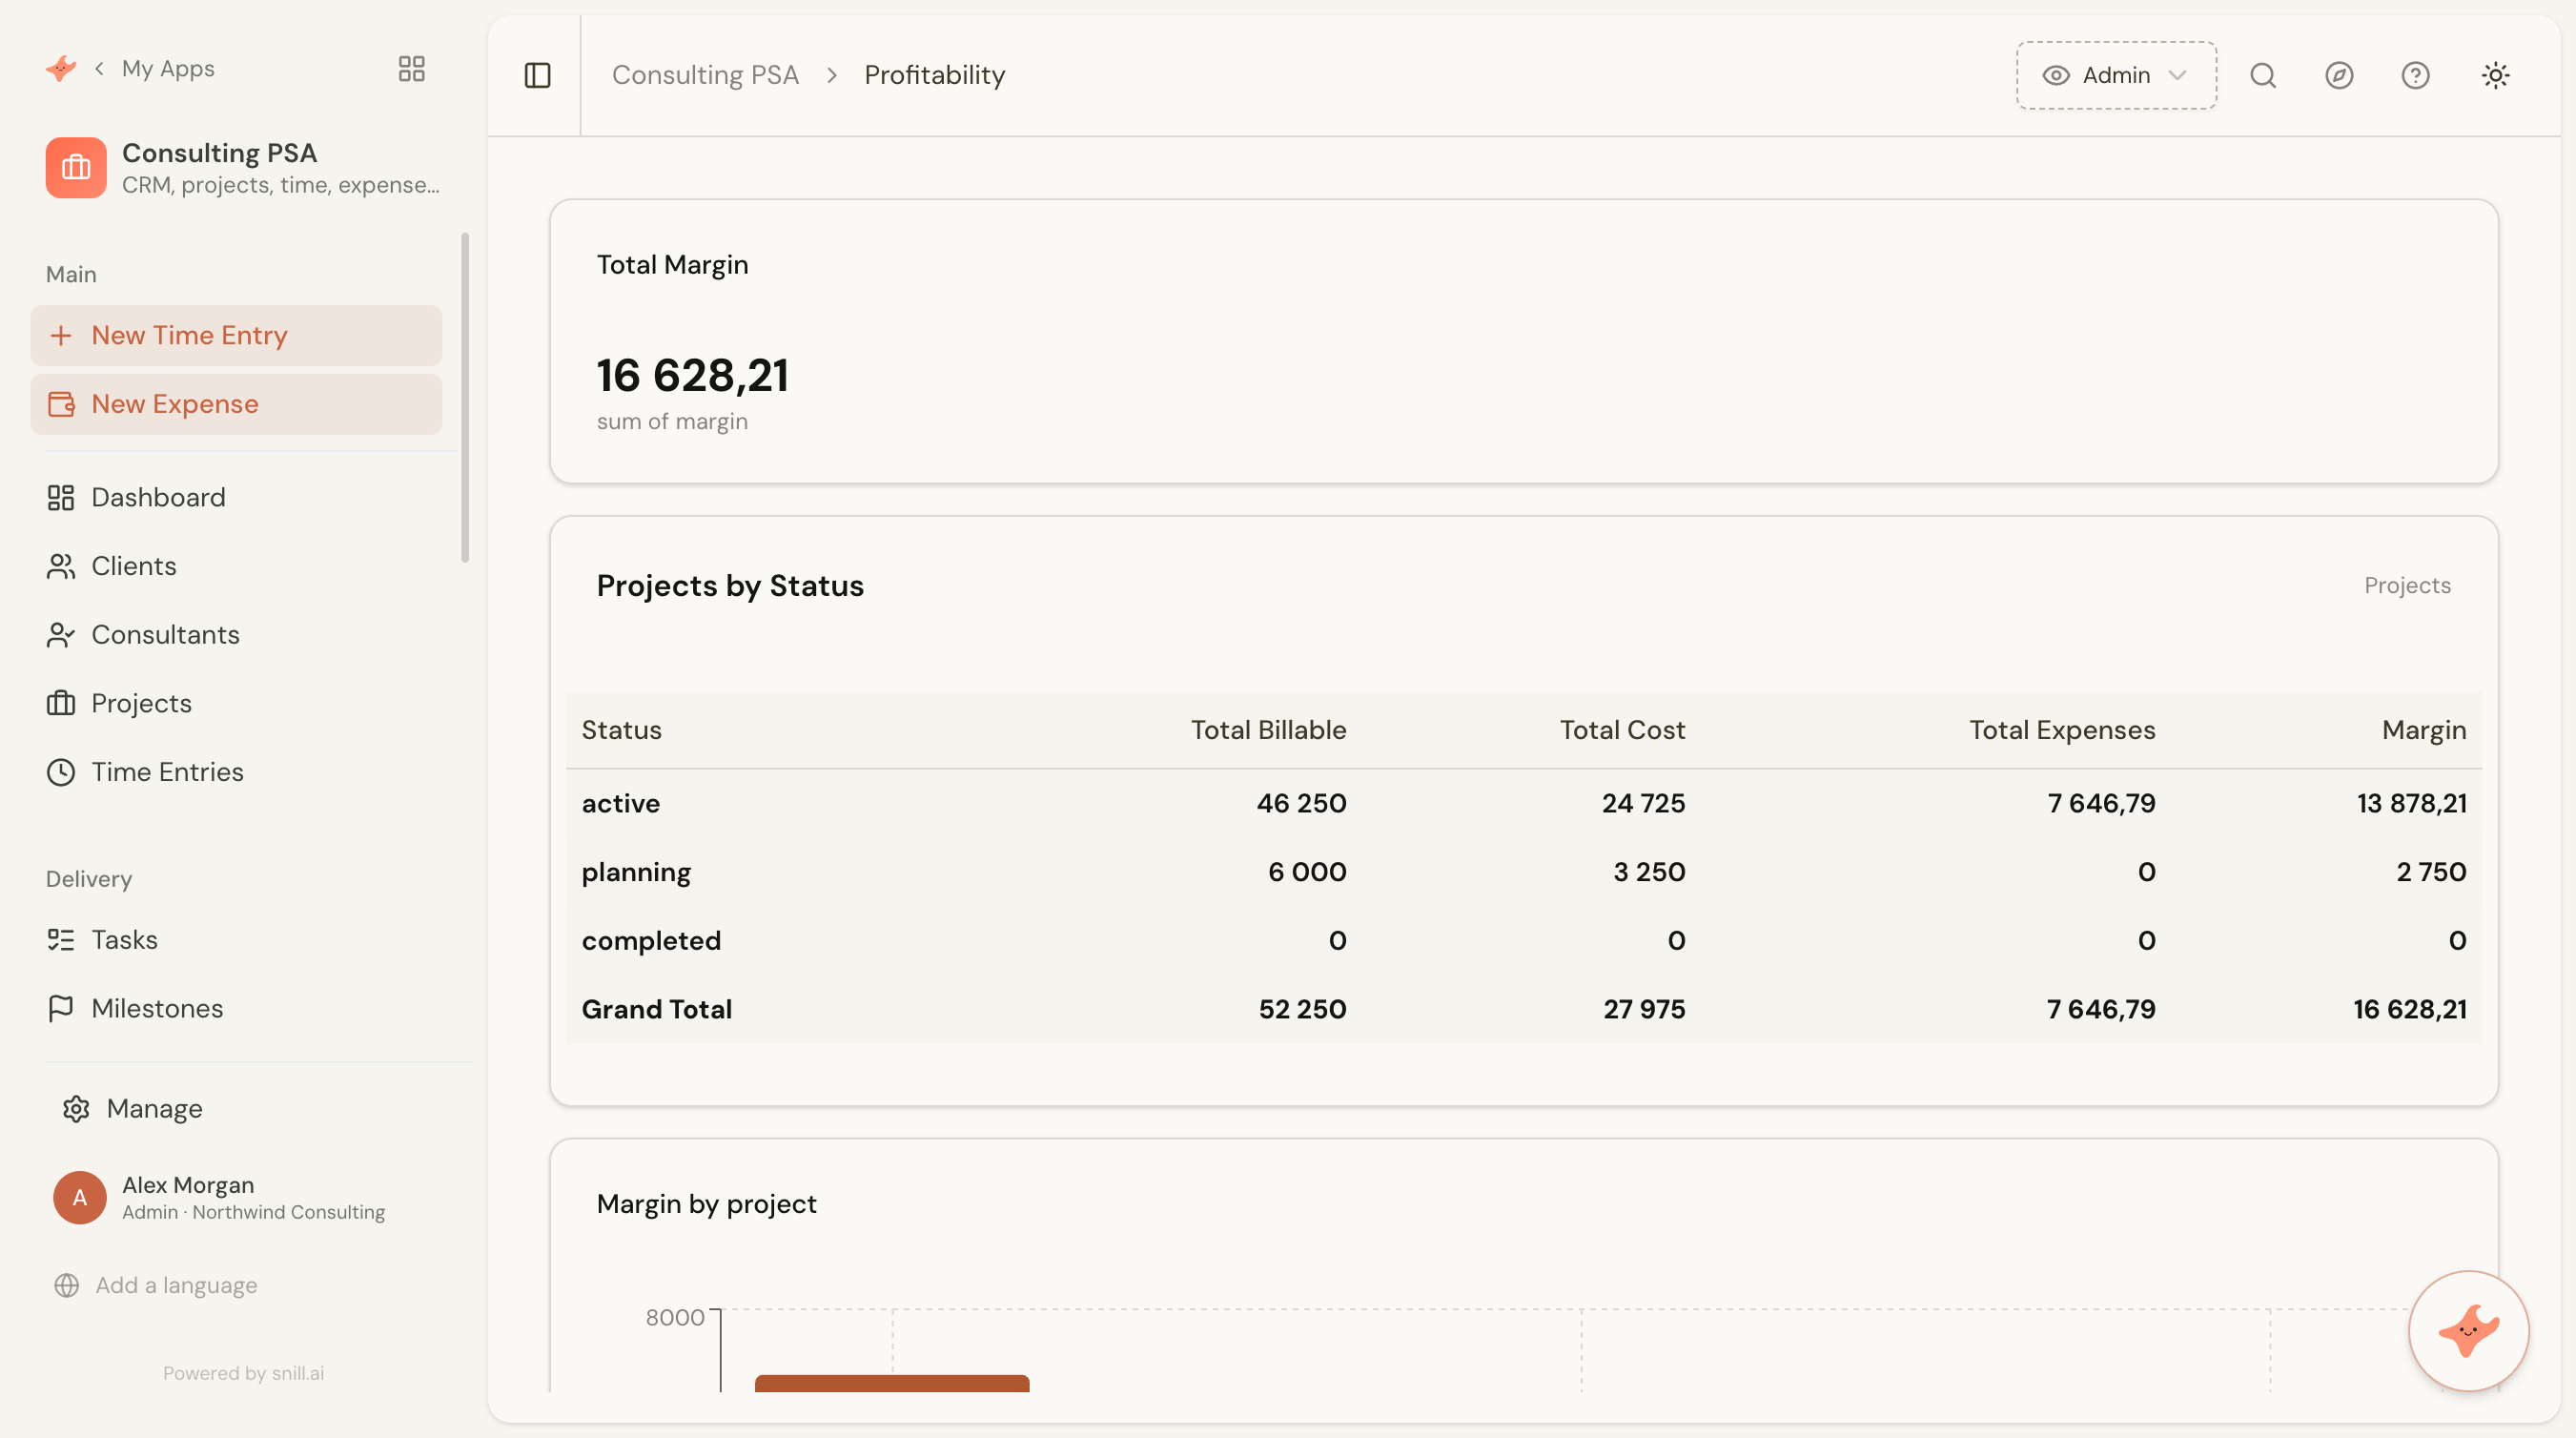
Task: Click the Consulting PSA briefcase app icon
Action: [x=76, y=167]
